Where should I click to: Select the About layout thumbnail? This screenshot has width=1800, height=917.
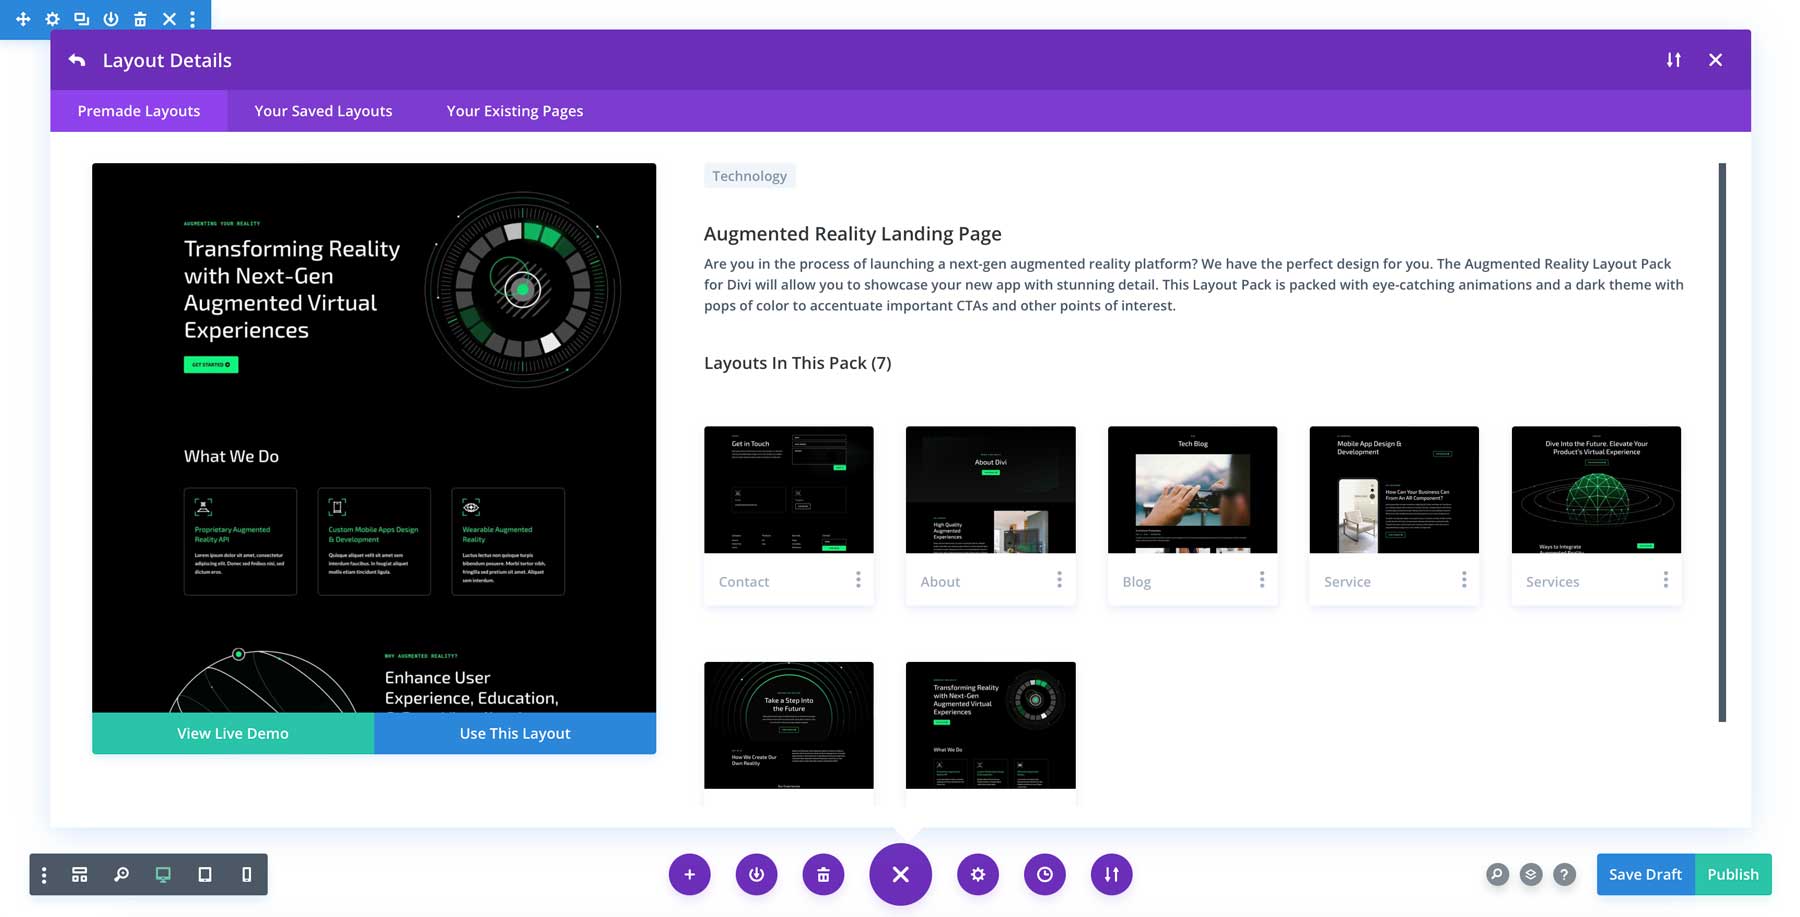[x=990, y=490]
